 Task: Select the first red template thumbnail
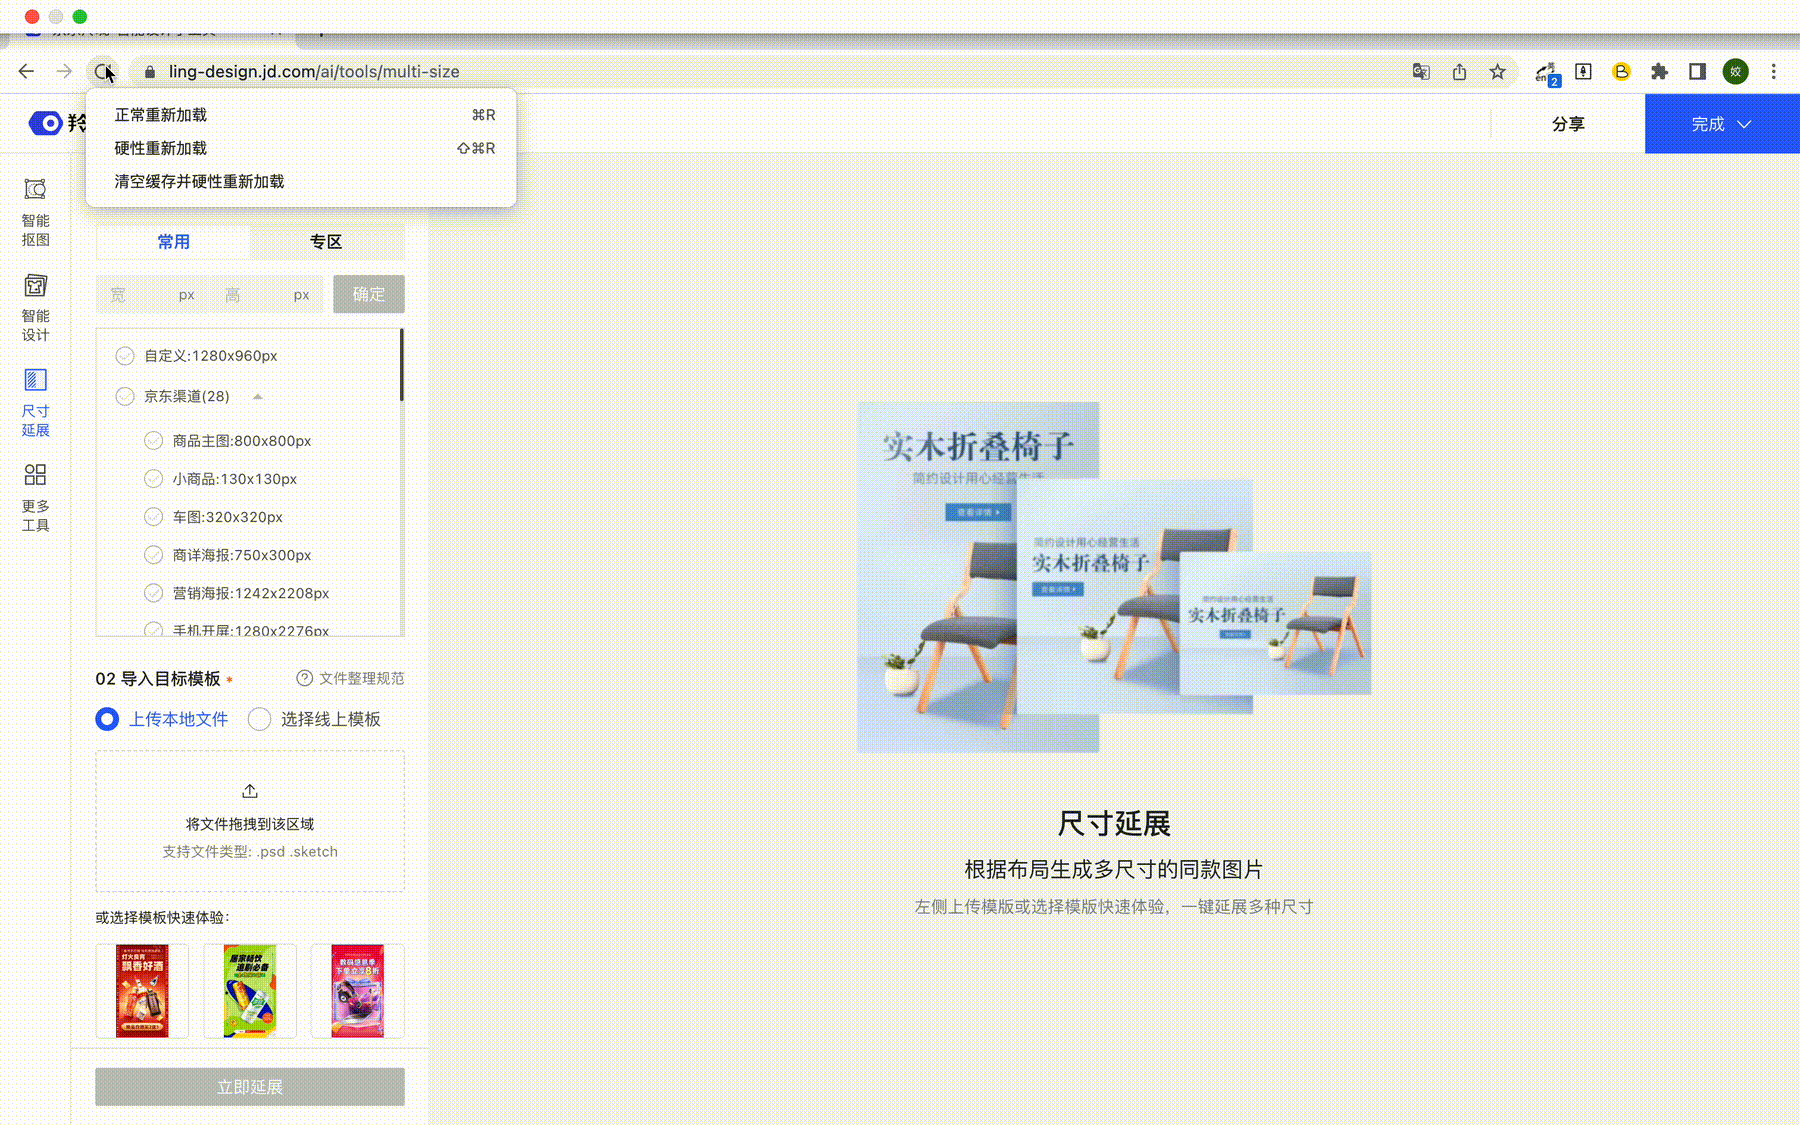[x=141, y=991]
